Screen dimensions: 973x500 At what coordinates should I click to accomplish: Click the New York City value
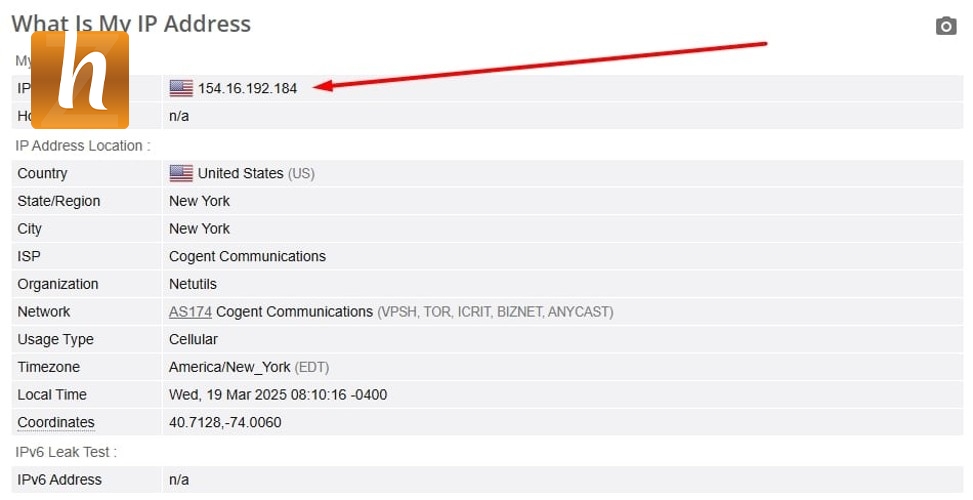click(x=199, y=229)
